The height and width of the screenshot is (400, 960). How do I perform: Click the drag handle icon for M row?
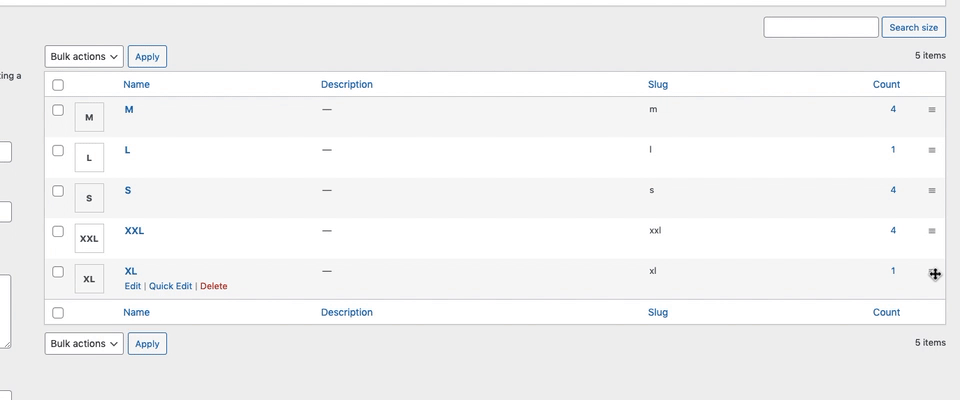coord(932,110)
